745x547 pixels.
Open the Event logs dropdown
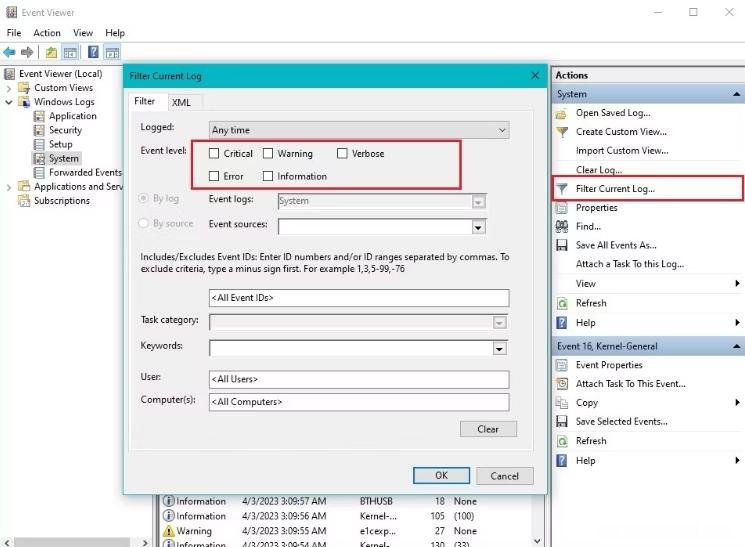[x=478, y=202]
